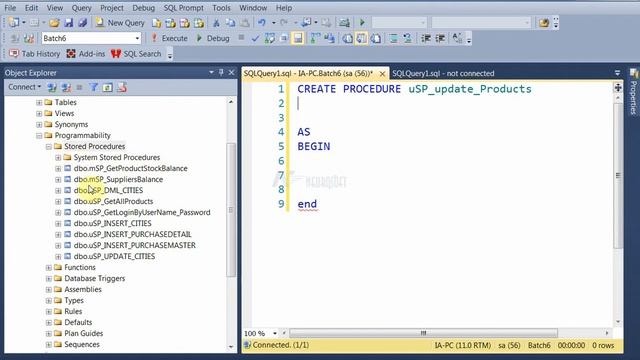The height and width of the screenshot is (360, 640).
Task: Open the Tools menu
Action: tap(221, 8)
